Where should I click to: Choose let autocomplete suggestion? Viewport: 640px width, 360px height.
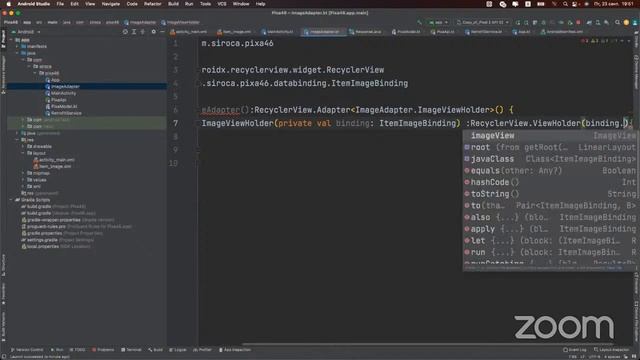[549, 241]
